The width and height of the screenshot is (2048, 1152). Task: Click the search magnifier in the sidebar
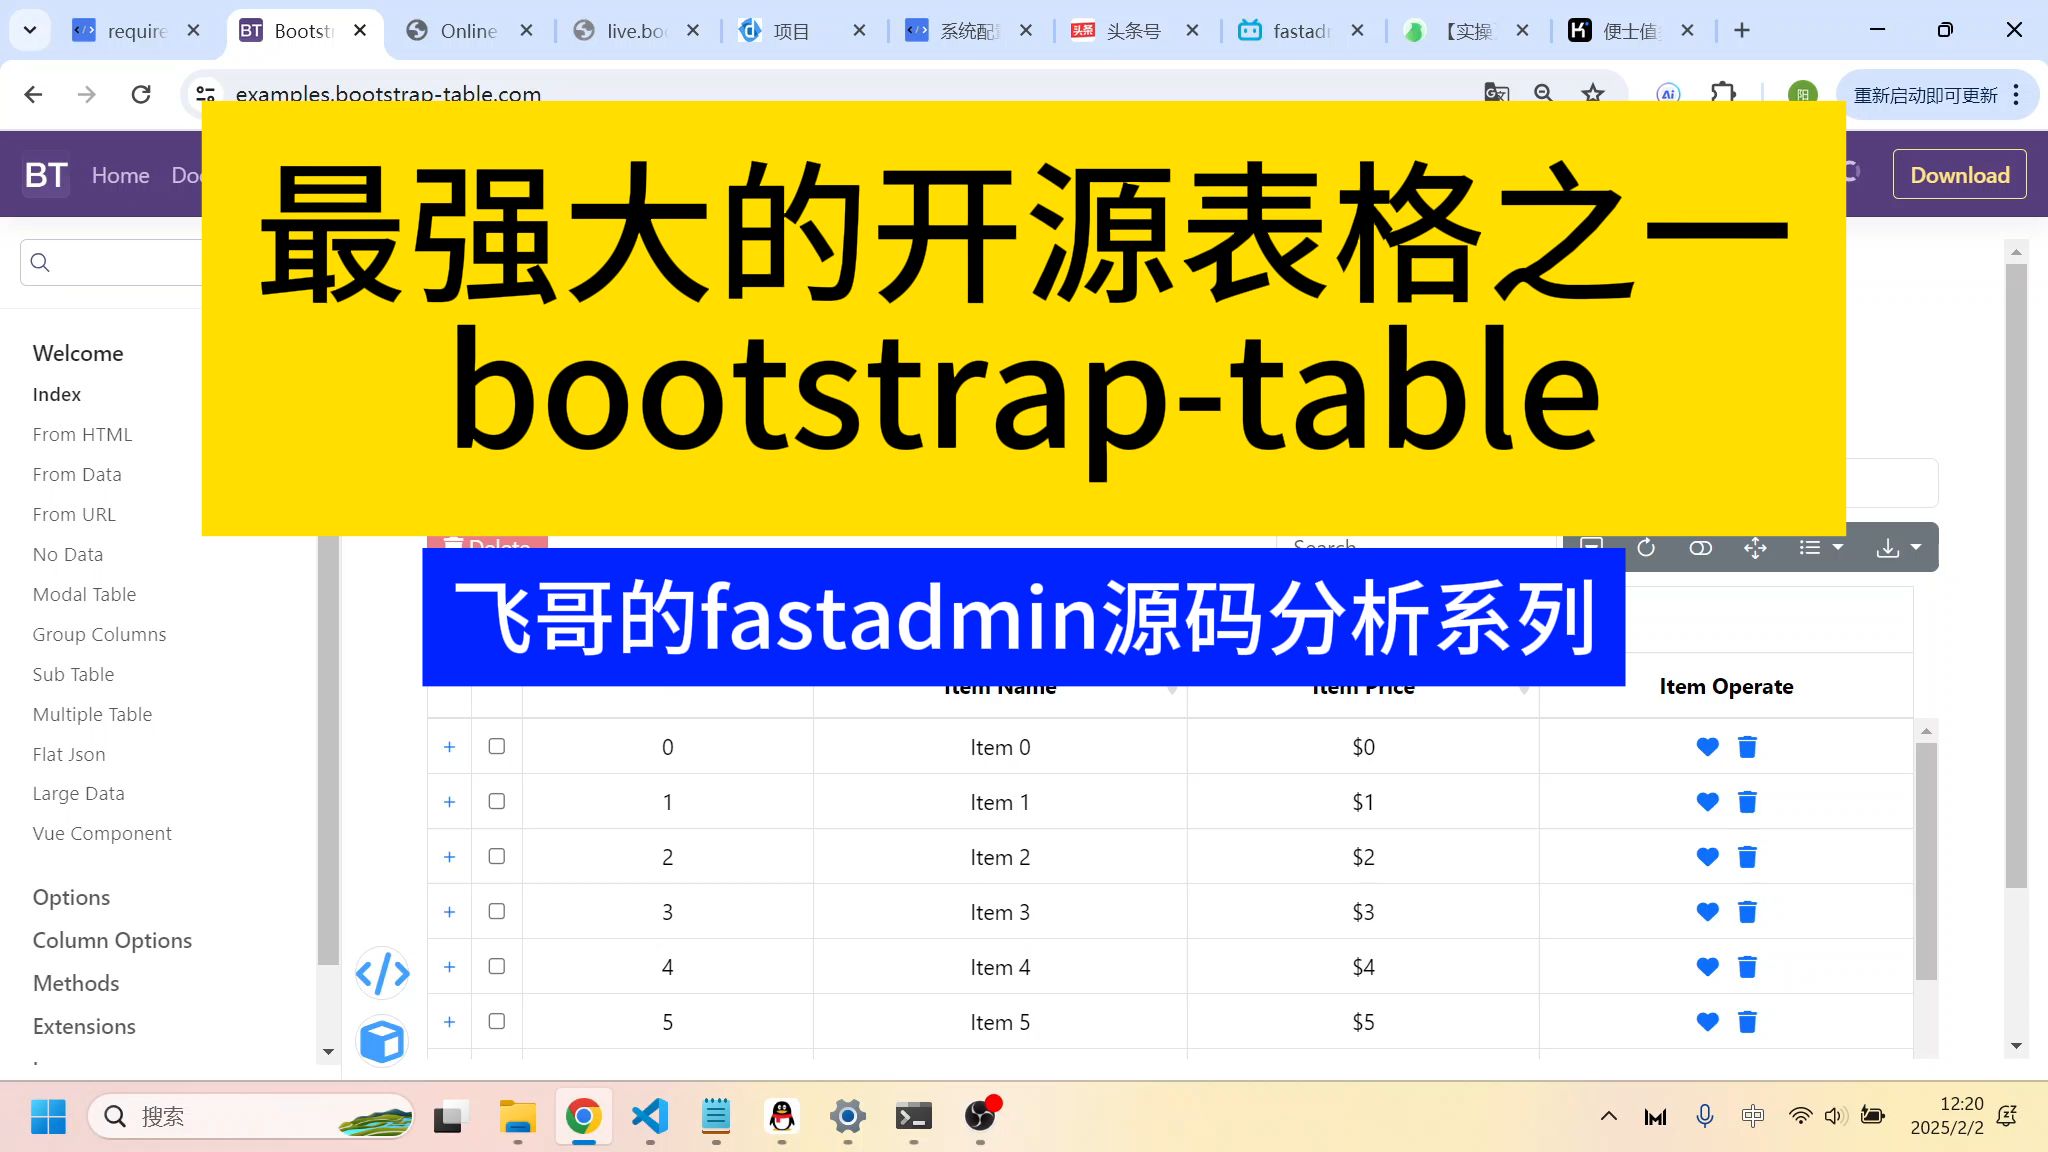coord(40,262)
